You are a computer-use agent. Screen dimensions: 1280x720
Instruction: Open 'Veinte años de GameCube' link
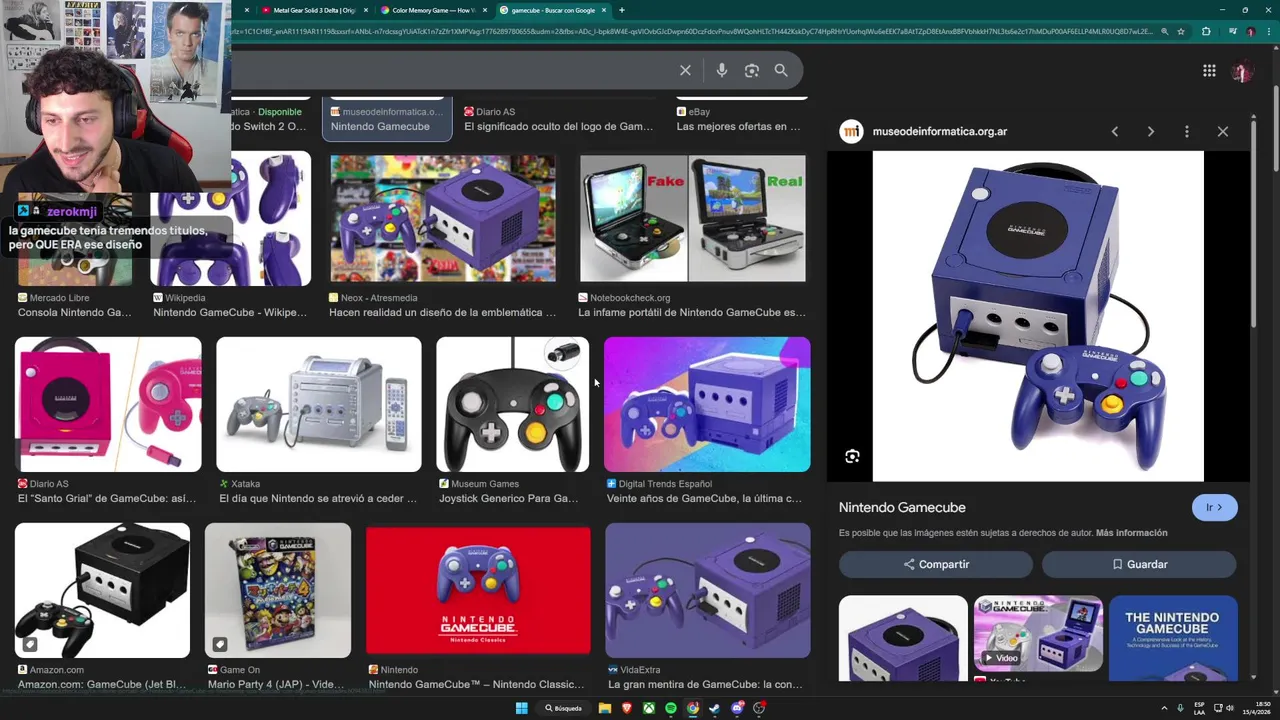coord(704,498)
